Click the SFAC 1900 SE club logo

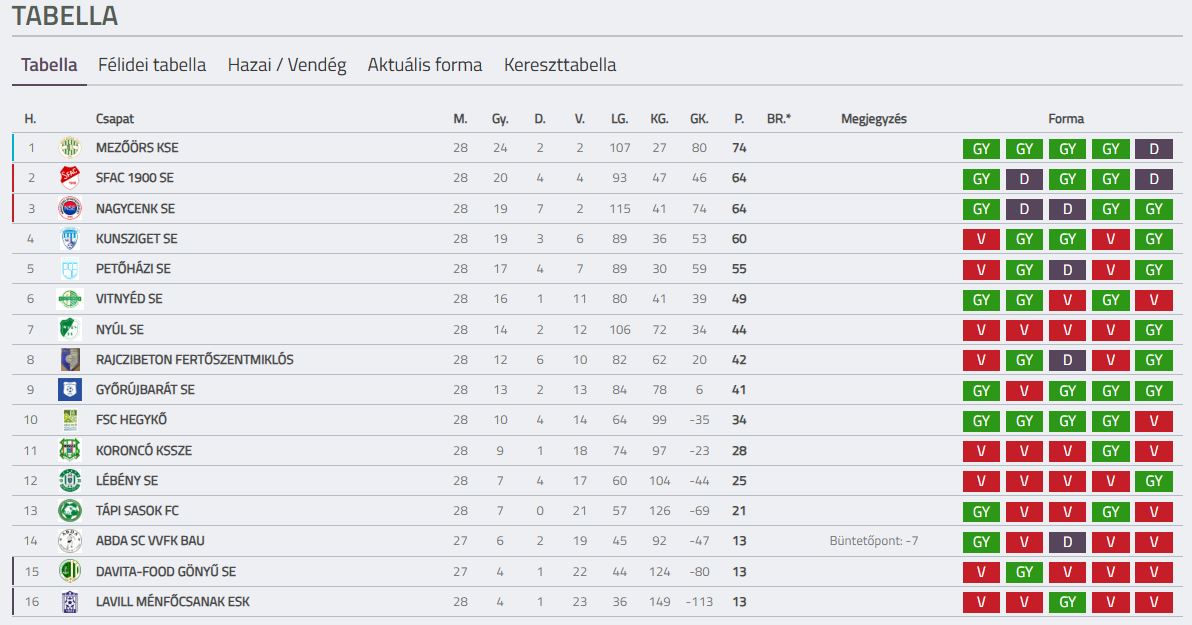70,178
